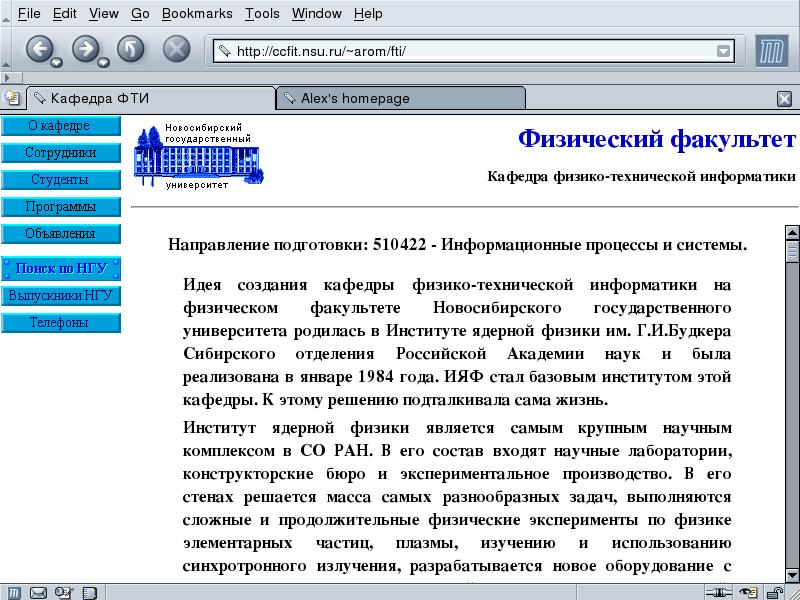Open the О кафедре page link
The height and width of the screenshot is (600, 800).
click(x=61, y=126)
